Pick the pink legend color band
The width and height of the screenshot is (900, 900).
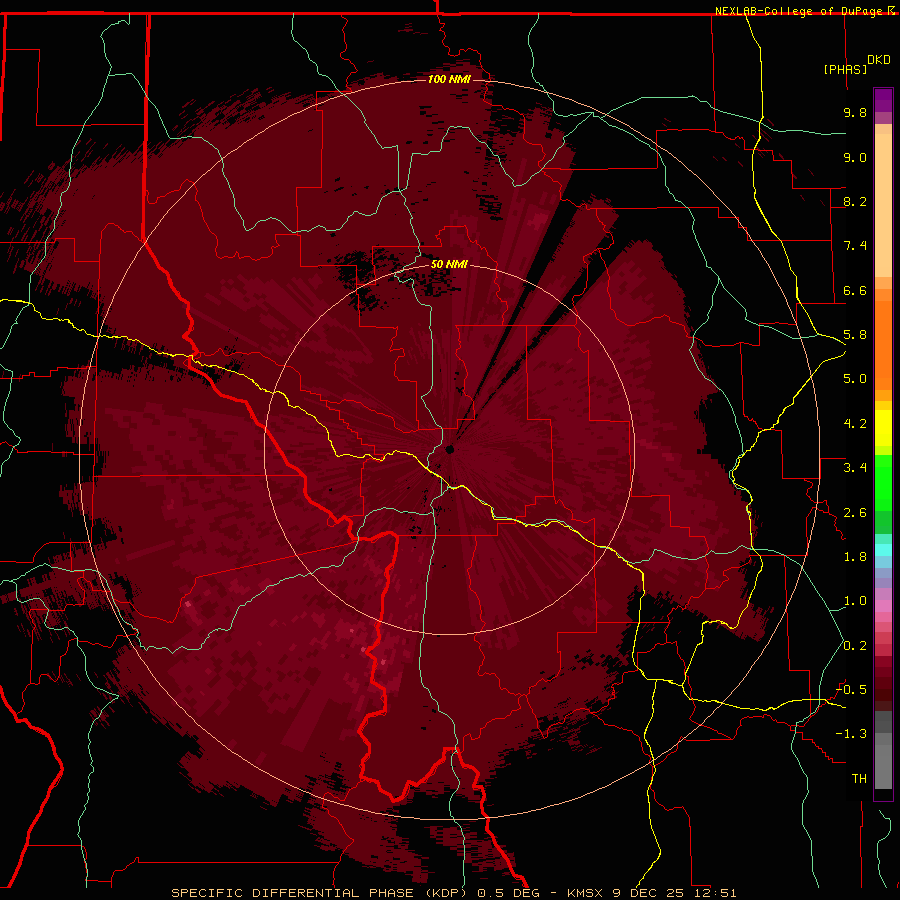883,606
